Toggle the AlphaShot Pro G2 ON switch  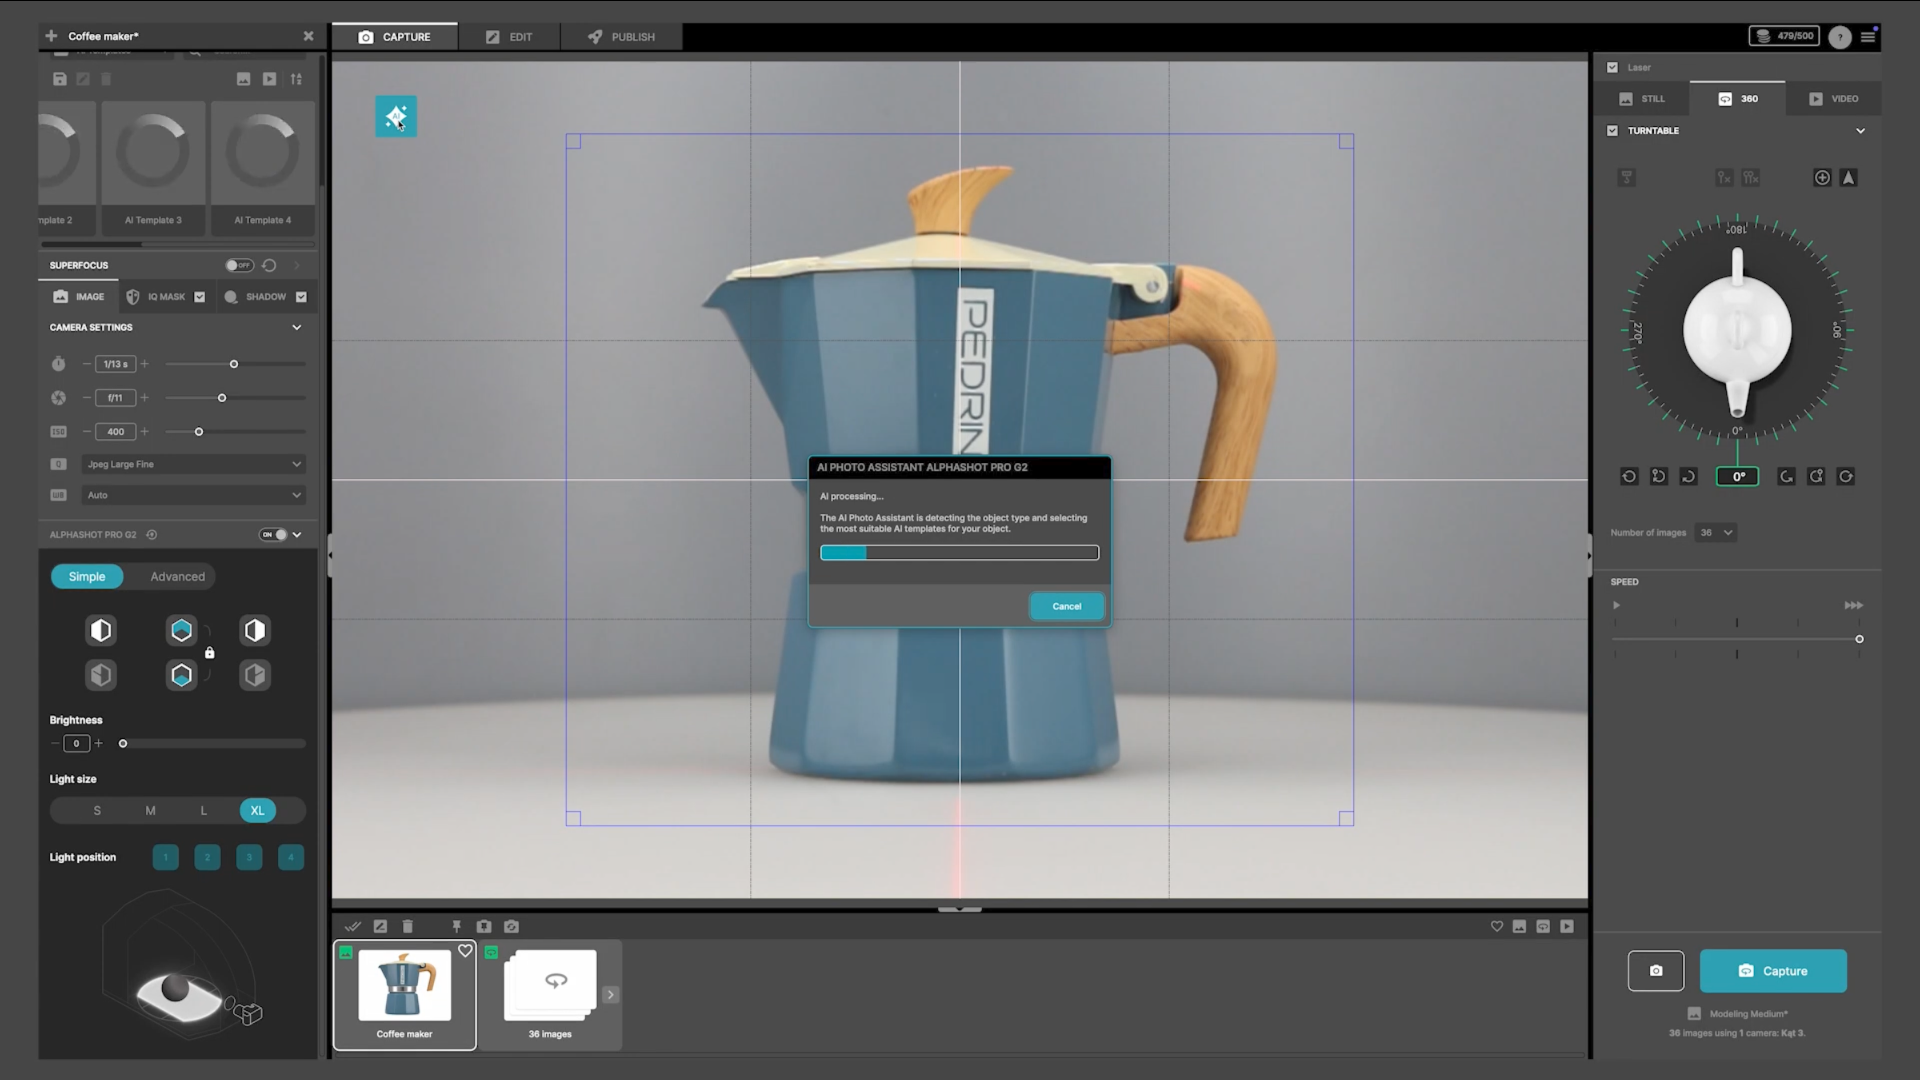pyautogui.click(x=274, y=535)
